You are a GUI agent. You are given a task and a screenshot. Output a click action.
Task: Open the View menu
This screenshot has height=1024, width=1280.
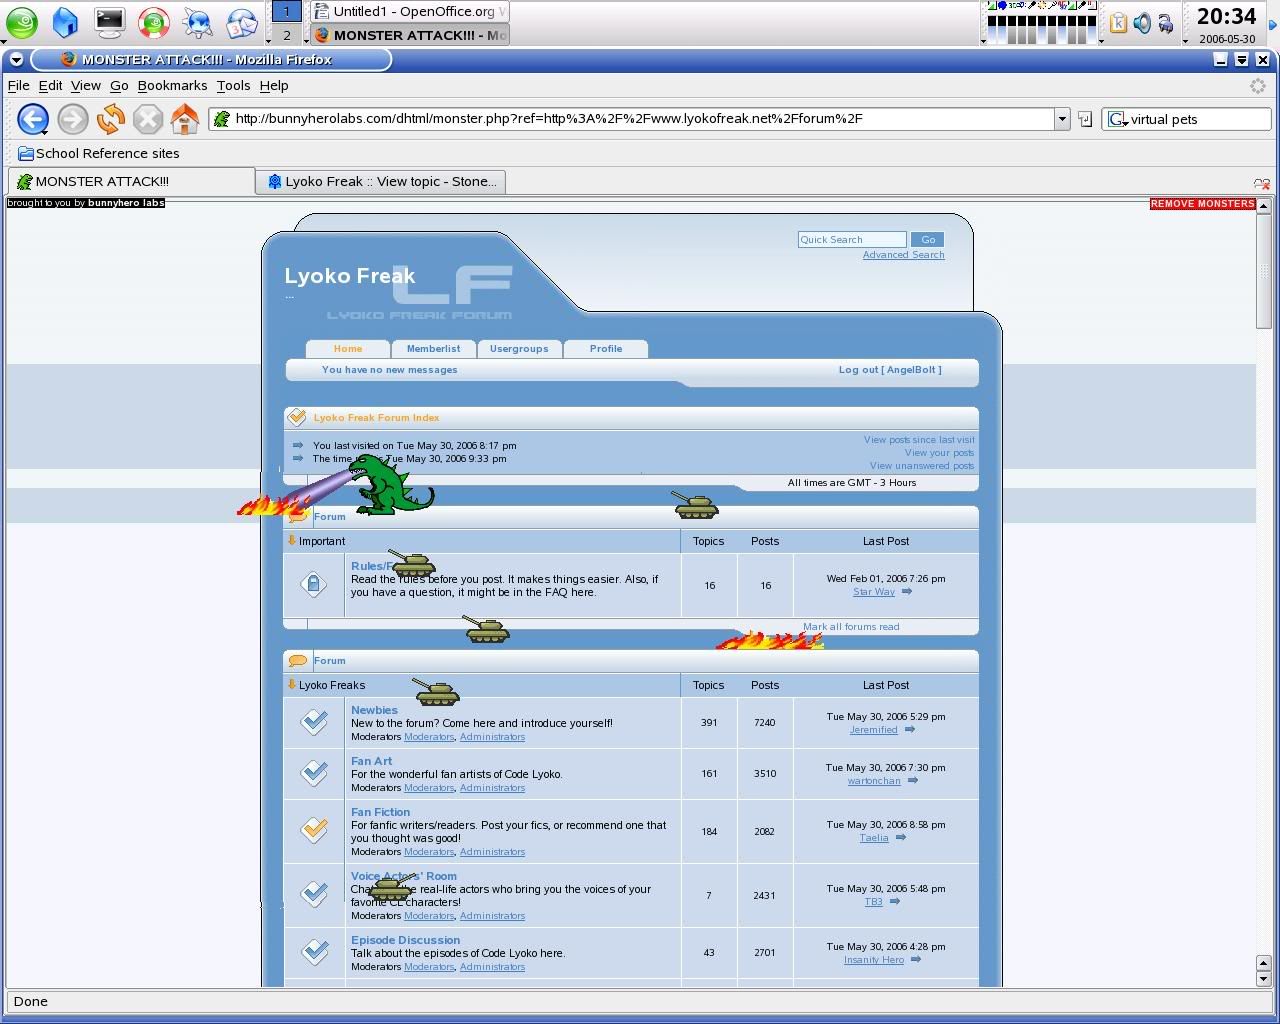pyautogui.click(x=85, y=86)
